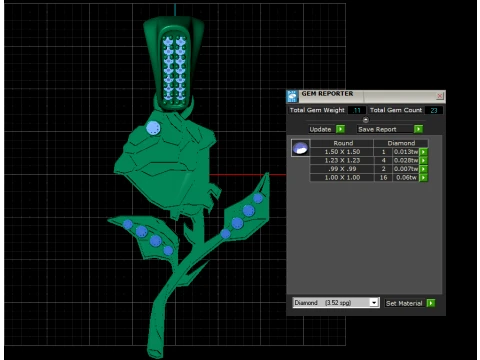Click the count cell showing 4
This screenshot has height=360, width=480.
[x=383, y=160]
